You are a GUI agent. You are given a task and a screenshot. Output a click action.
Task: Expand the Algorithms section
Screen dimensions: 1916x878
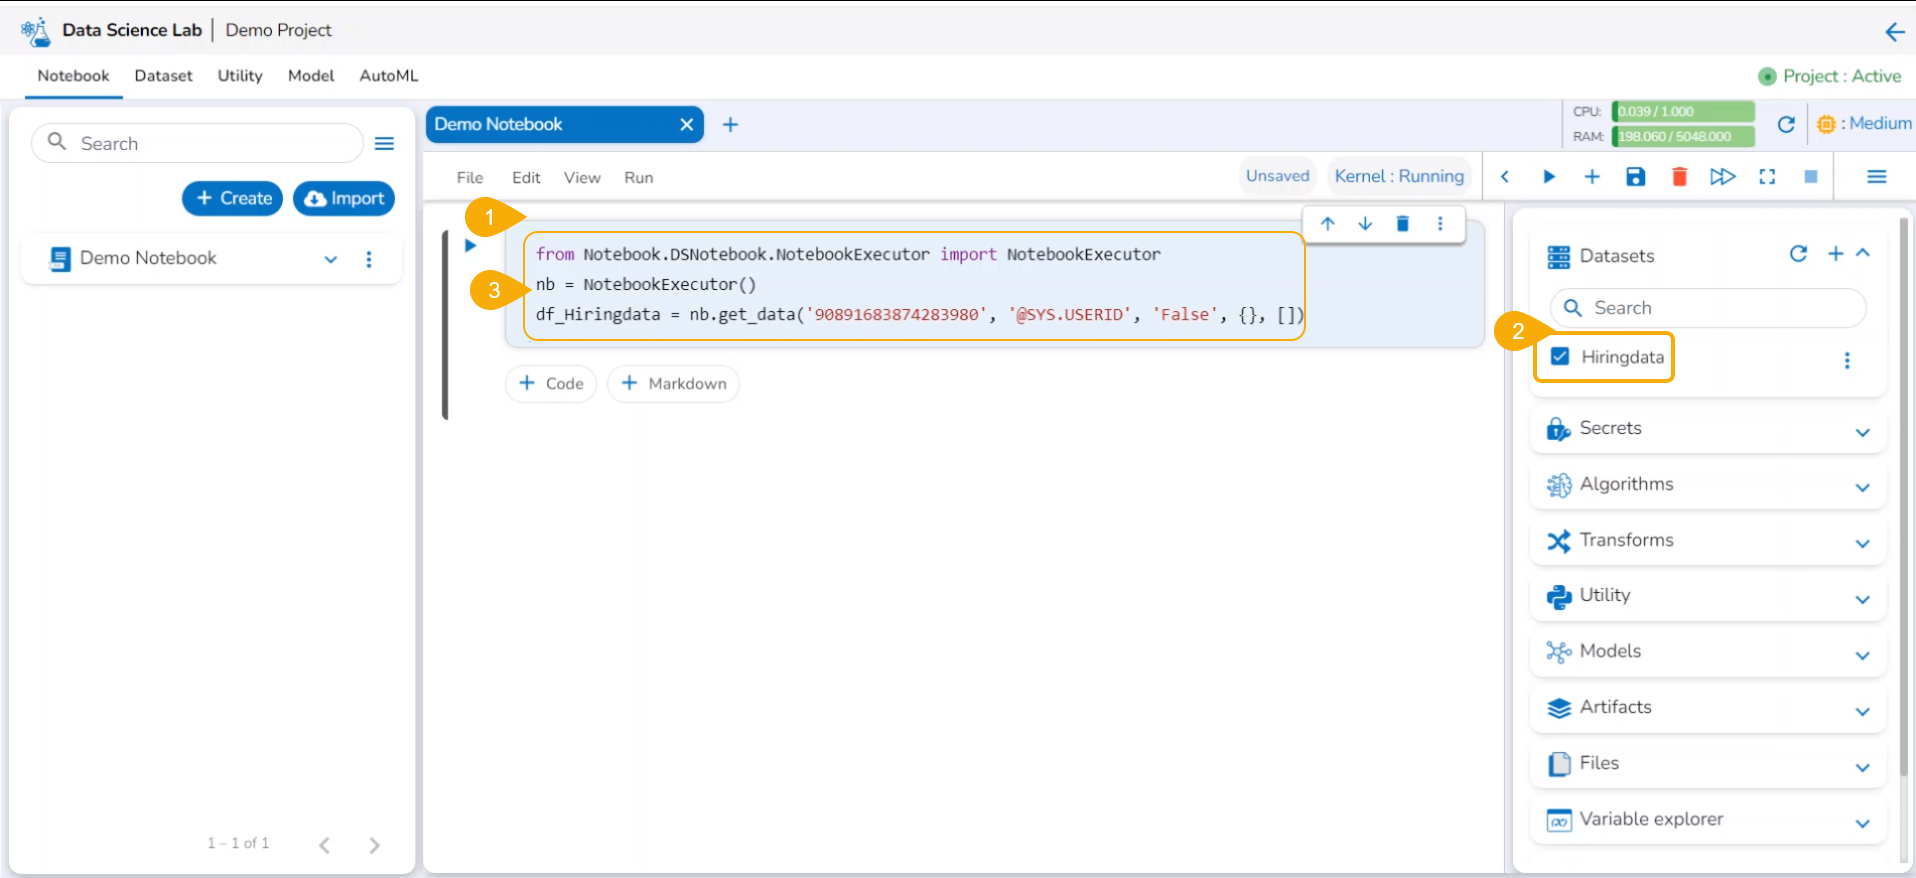[x=1862, y=487]
